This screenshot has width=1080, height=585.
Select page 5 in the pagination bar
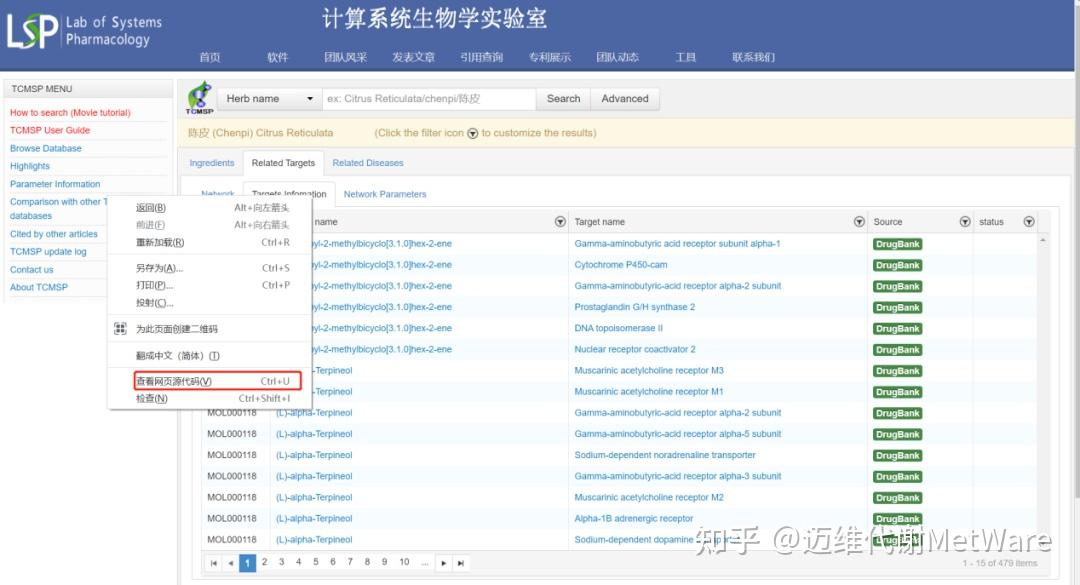(315, 562)
